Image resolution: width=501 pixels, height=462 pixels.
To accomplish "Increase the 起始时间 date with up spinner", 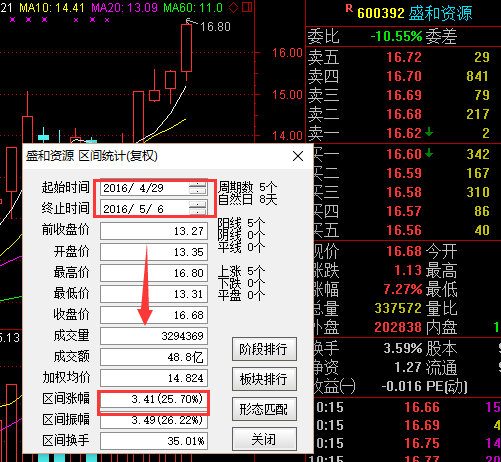I will tap(197, 185).
